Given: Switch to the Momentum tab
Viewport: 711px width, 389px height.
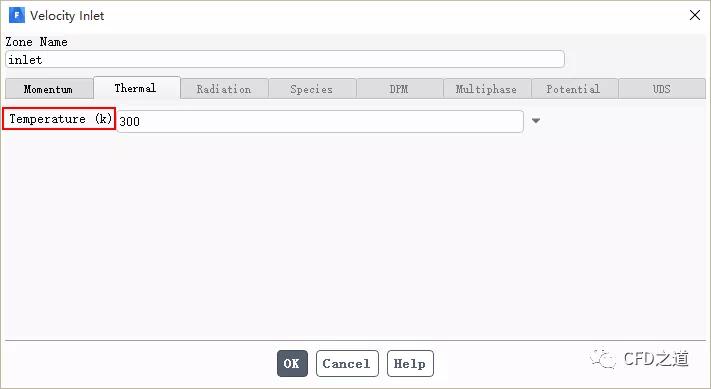Looking at the screenshot, I should tap(49, 89).
